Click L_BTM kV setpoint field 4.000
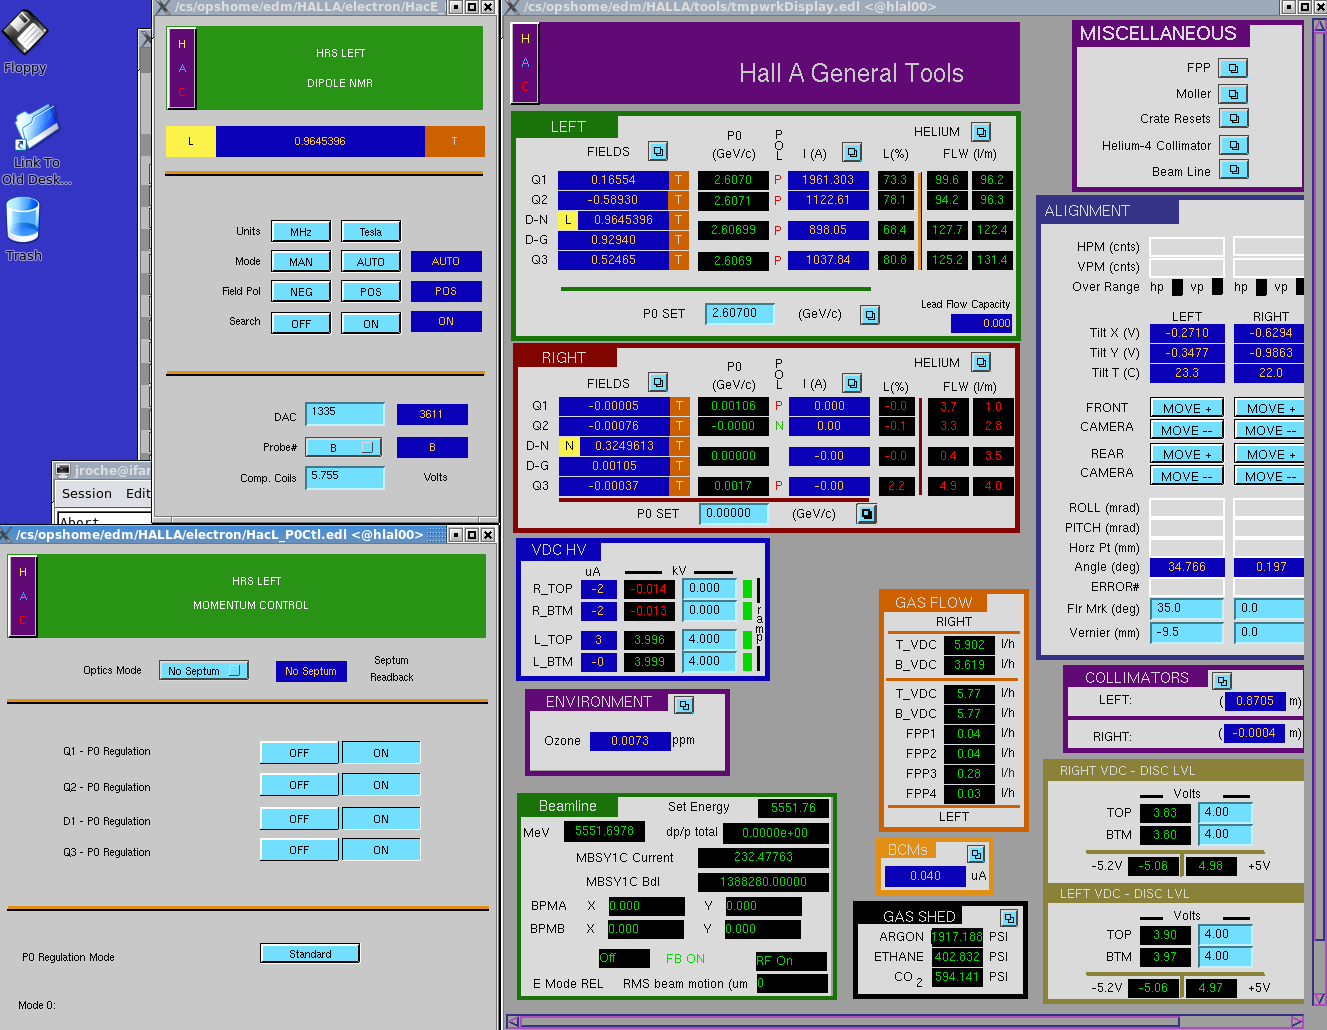The width and height of the screenshot is (1327, 1030). tap(711, 661)
